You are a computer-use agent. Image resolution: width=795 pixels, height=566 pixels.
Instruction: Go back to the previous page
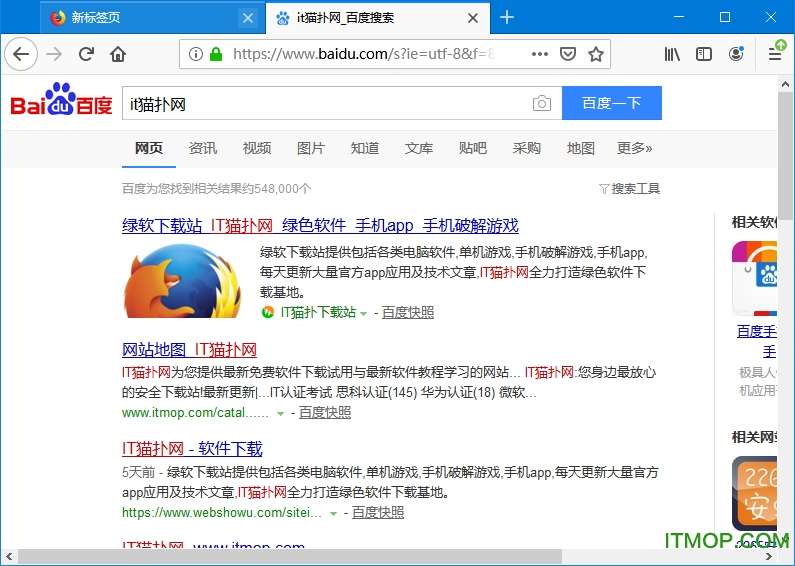[x=21, y=54]
